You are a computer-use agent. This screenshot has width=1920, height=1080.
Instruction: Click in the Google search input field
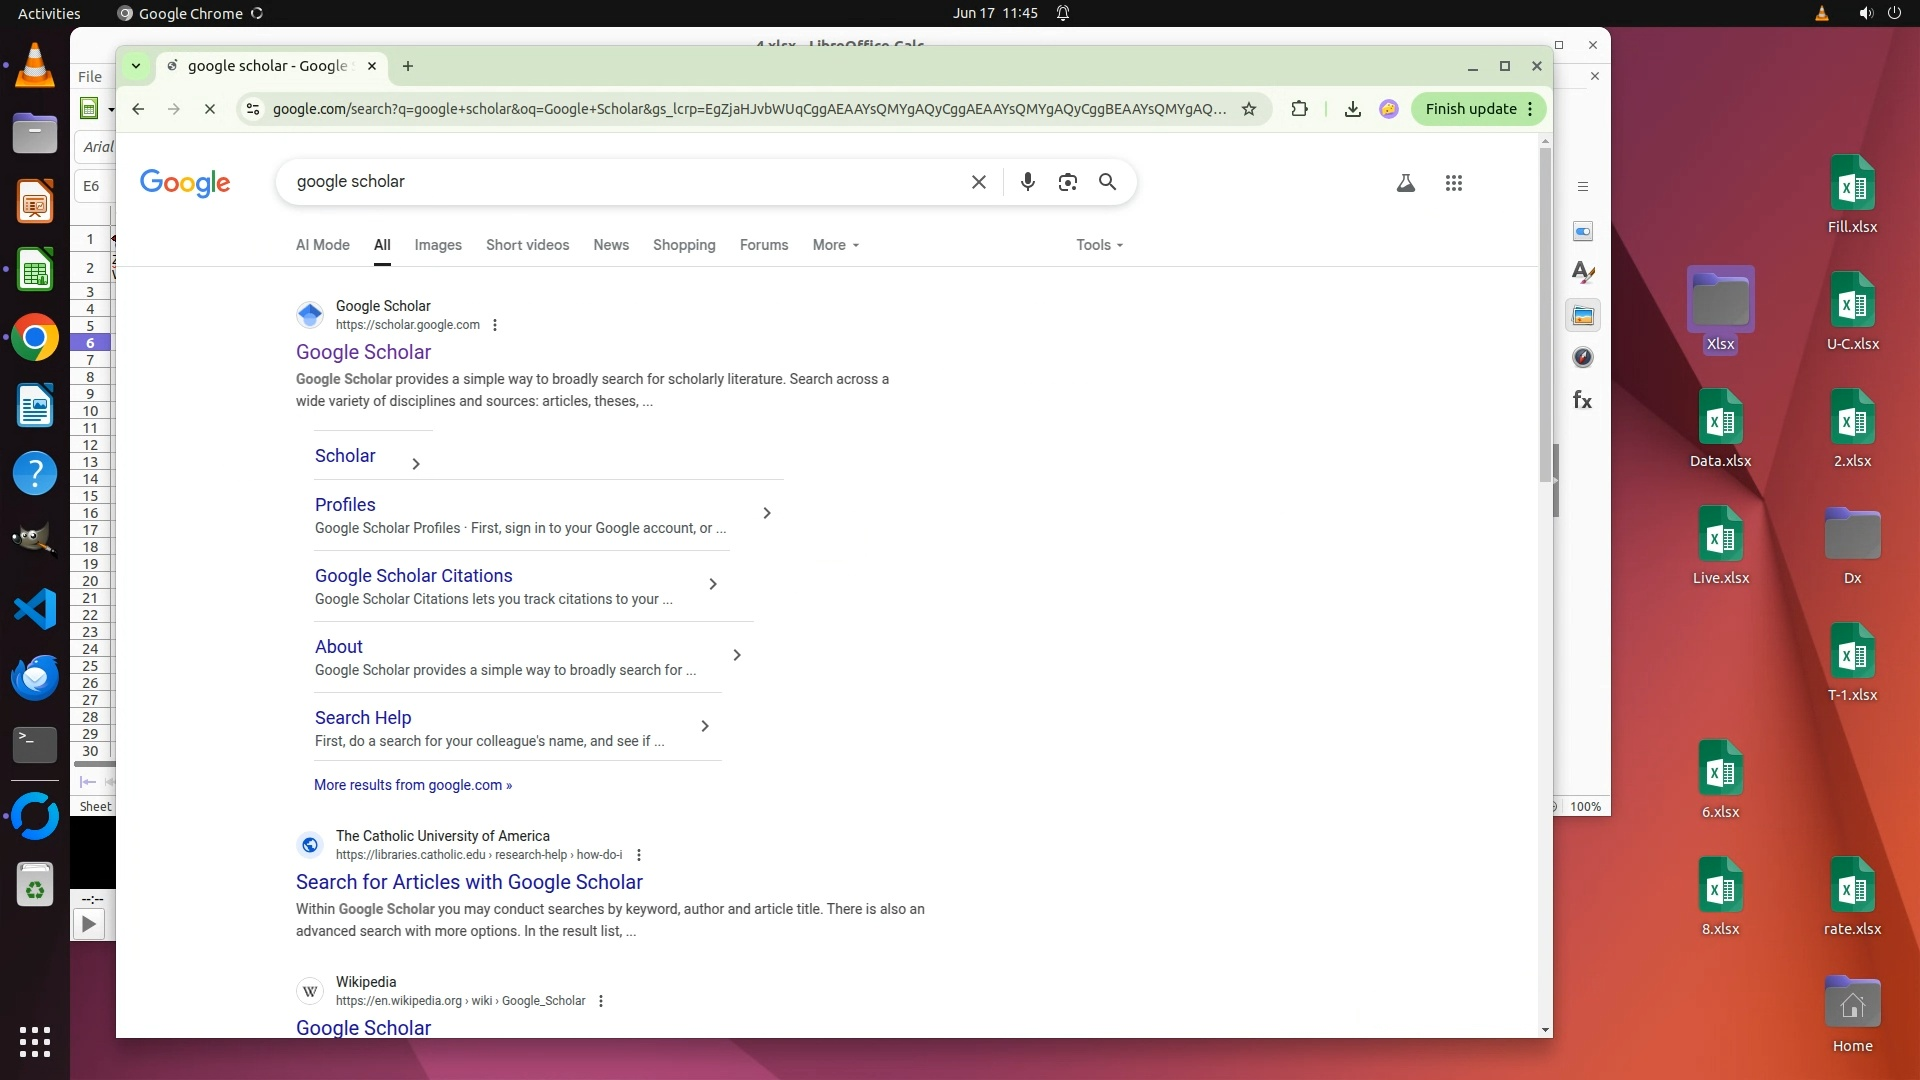620,182
